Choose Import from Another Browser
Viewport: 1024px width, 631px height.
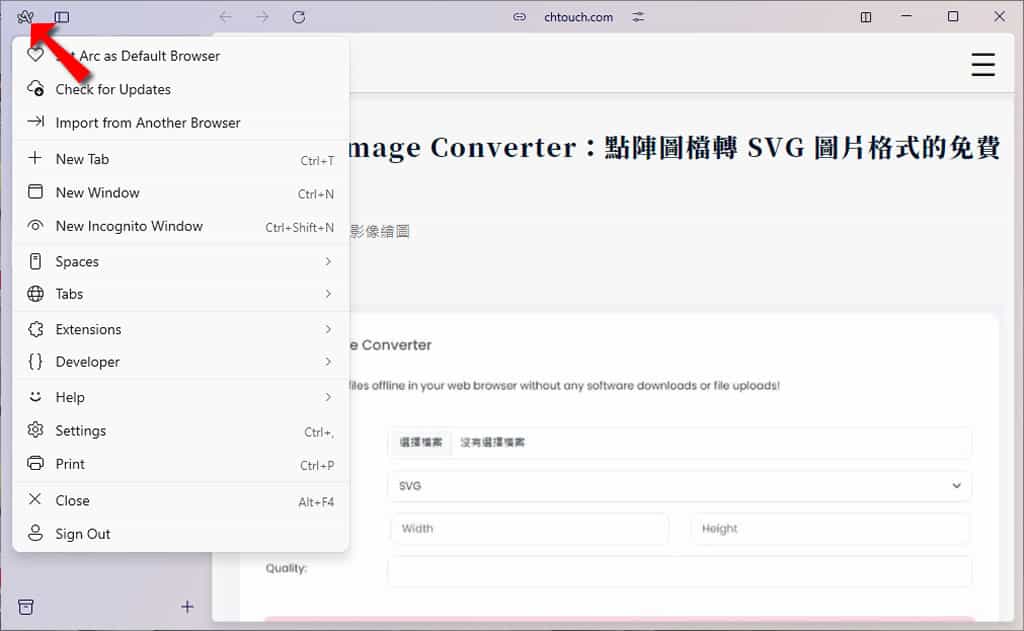coord(181,122)
